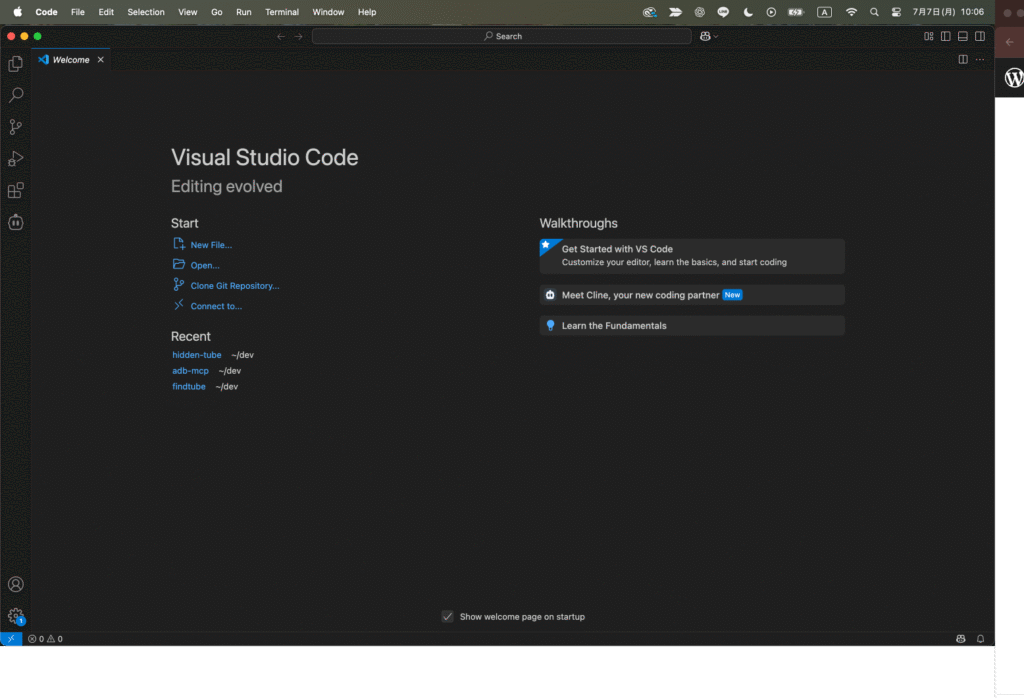
Task: Open recent folder adb-mcp
Action: tap(190, 371)
